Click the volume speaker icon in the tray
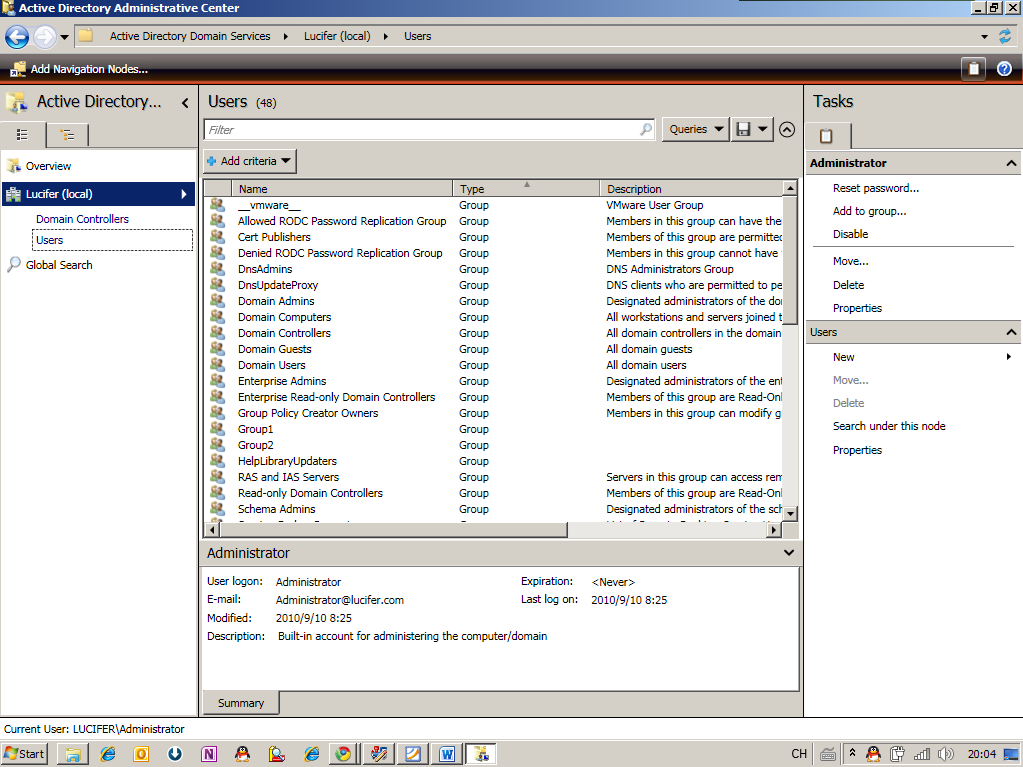Viewport: 1023px width, 767px height. (x=945, y=754)
